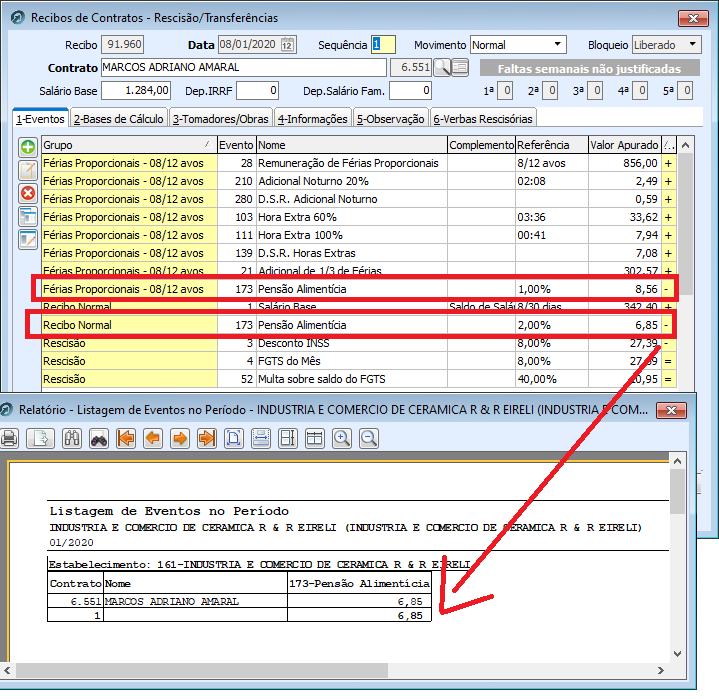
Task: Go to previous report page arrow
Action: [x=153, y=438]
